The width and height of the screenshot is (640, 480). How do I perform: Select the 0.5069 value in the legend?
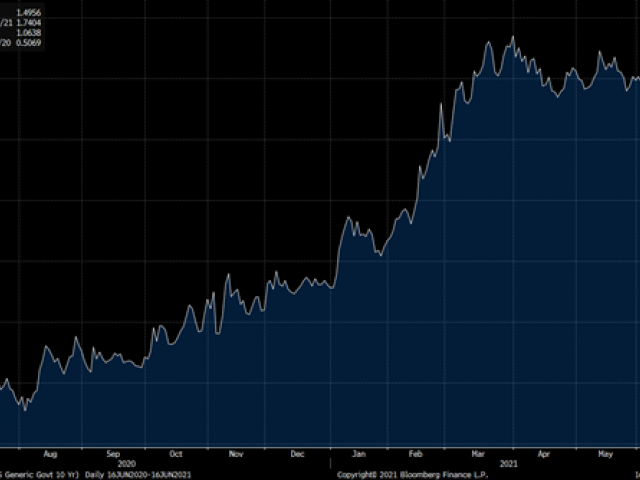29,41
